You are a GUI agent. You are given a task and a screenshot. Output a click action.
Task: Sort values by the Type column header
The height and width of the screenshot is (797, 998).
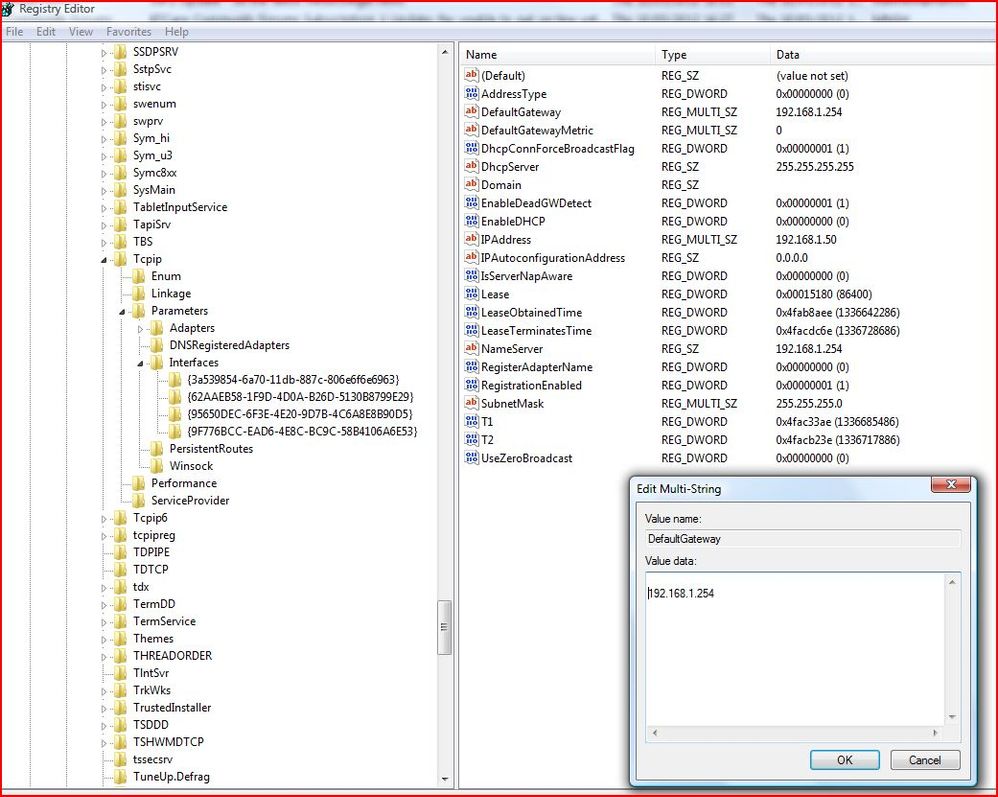click(x=712, y=55)
